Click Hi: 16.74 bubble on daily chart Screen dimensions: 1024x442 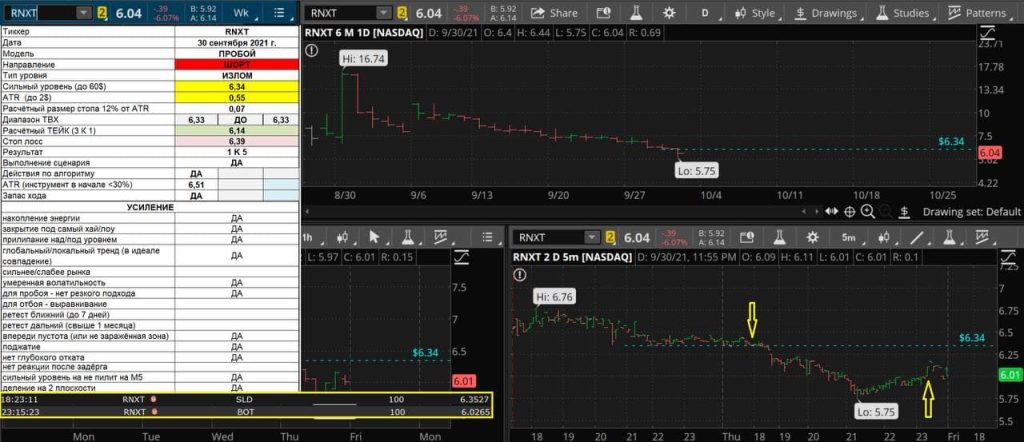[364, 59]
